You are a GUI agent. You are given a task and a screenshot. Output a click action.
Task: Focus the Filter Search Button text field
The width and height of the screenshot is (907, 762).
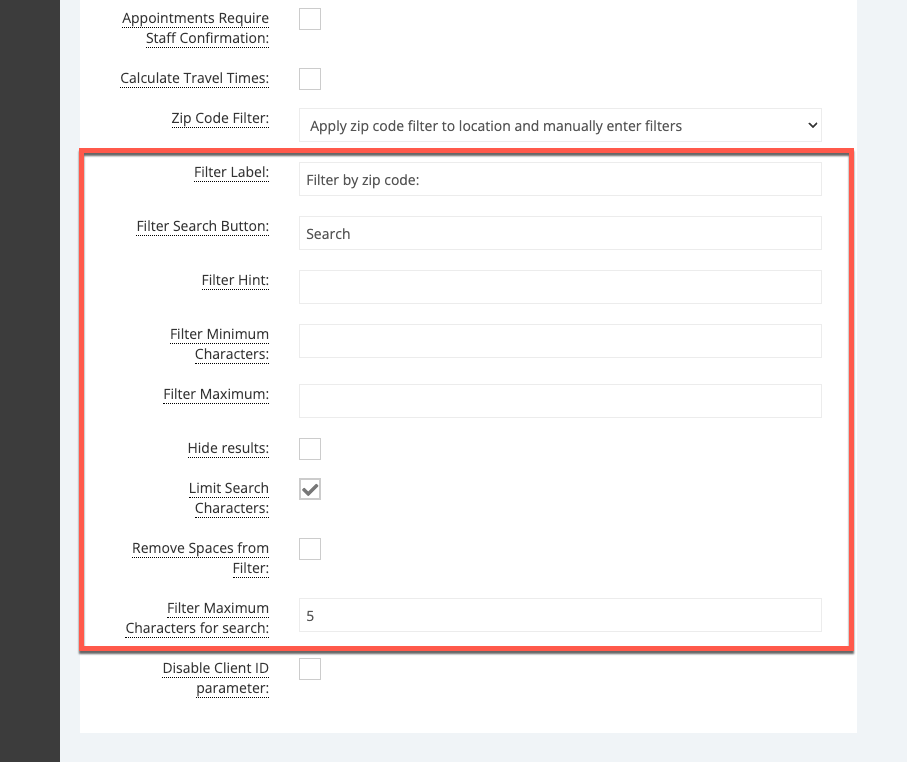click(560, 234)
